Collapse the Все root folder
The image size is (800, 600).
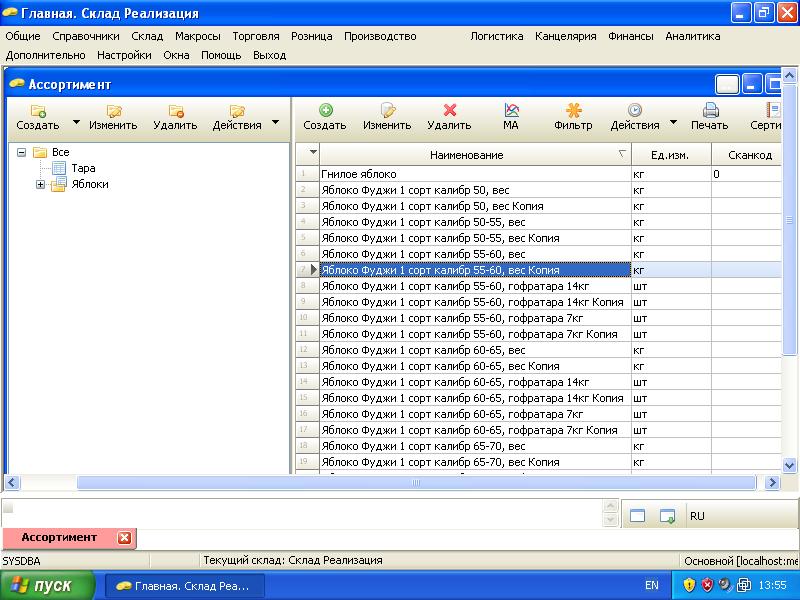pyautogui.click(x=22, y=152)
